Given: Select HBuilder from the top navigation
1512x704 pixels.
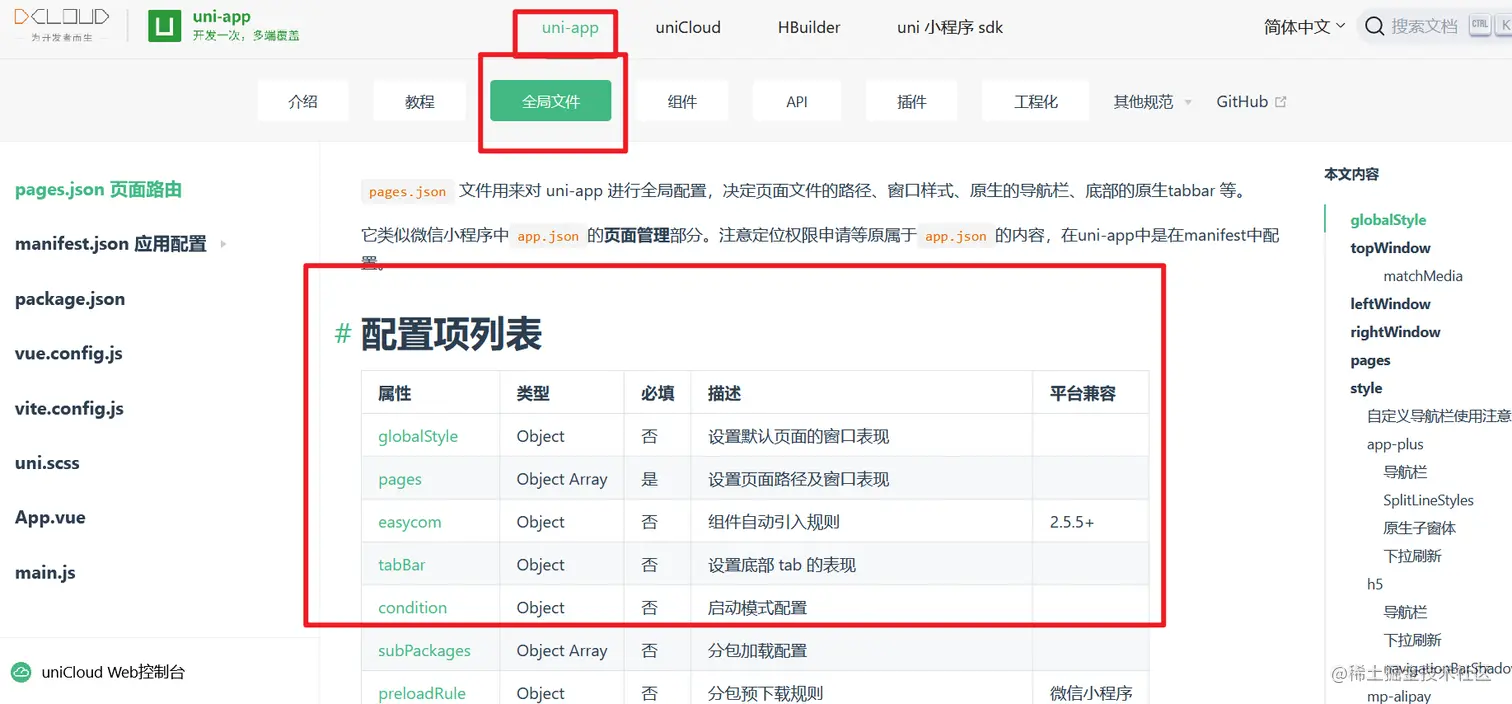Looking at the screenshot, I should (x=808, y=27).
